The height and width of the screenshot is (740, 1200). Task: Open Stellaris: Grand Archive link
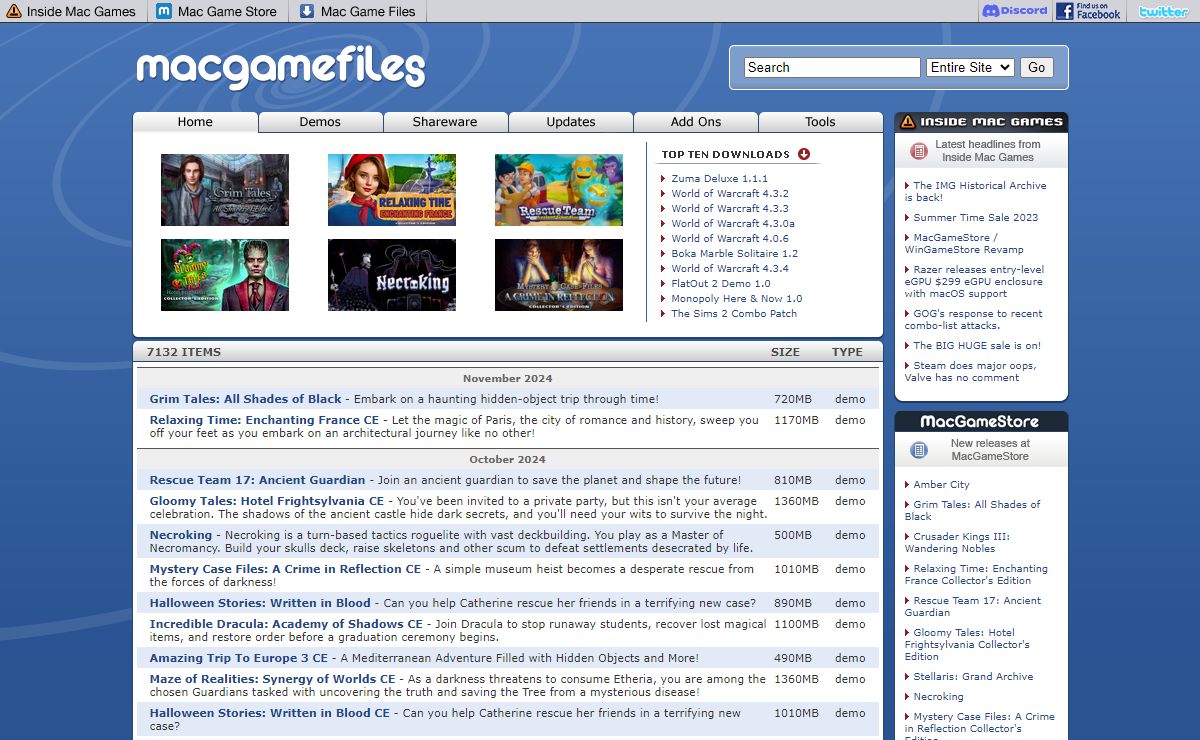[973, 676]
